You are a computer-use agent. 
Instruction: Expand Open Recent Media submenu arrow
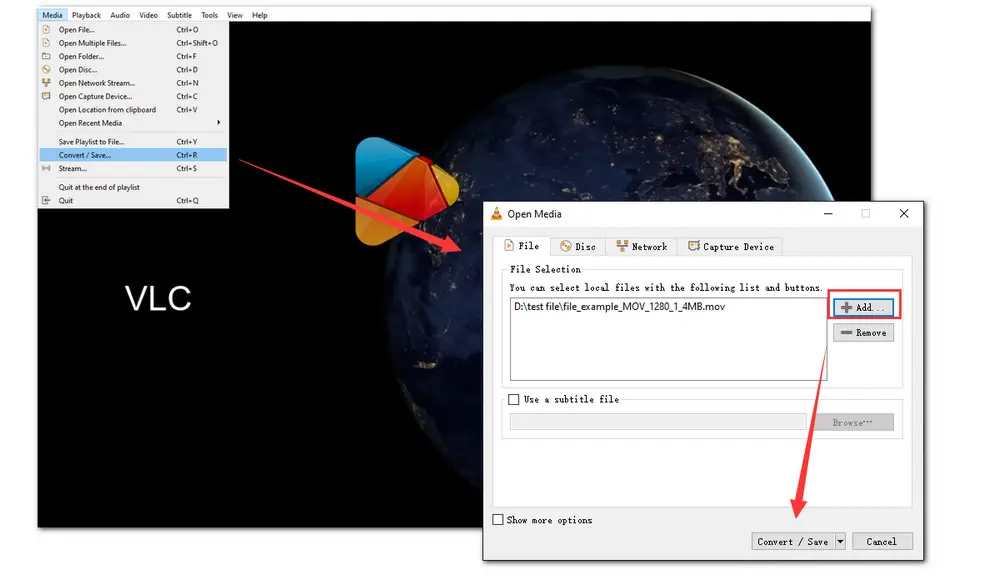(219, 123)
